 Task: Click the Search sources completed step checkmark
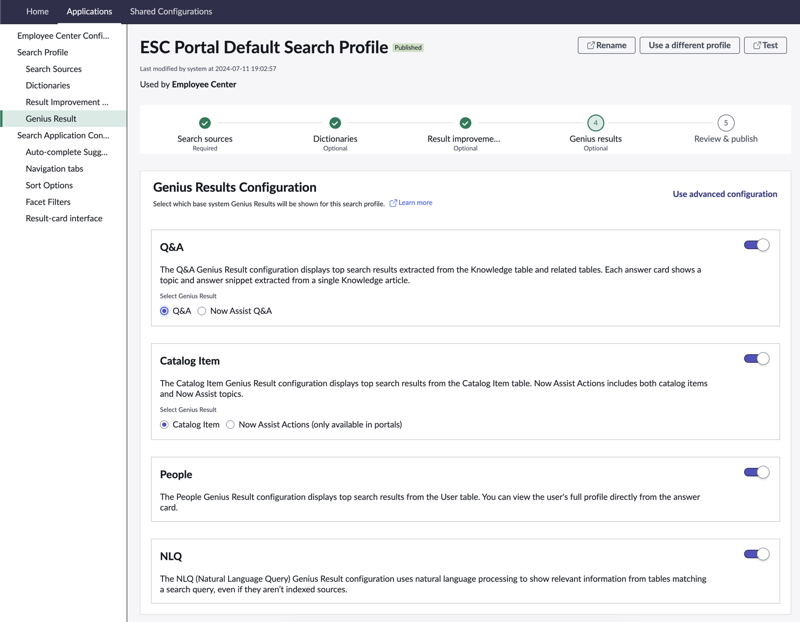[x=205, y=123]
